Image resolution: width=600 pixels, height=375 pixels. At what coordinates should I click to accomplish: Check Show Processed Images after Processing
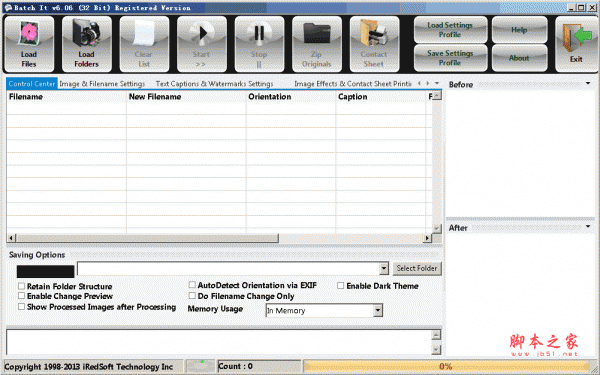pos(21,307)
